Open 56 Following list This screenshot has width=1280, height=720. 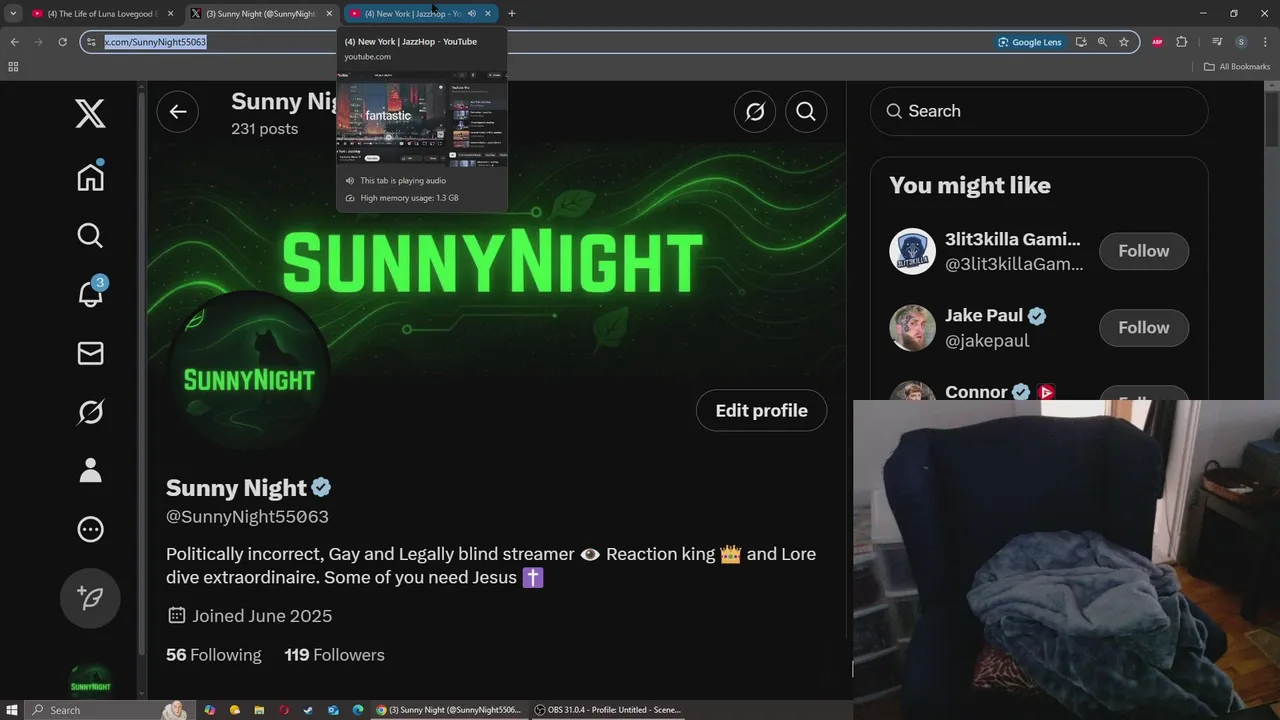[213, 655]
